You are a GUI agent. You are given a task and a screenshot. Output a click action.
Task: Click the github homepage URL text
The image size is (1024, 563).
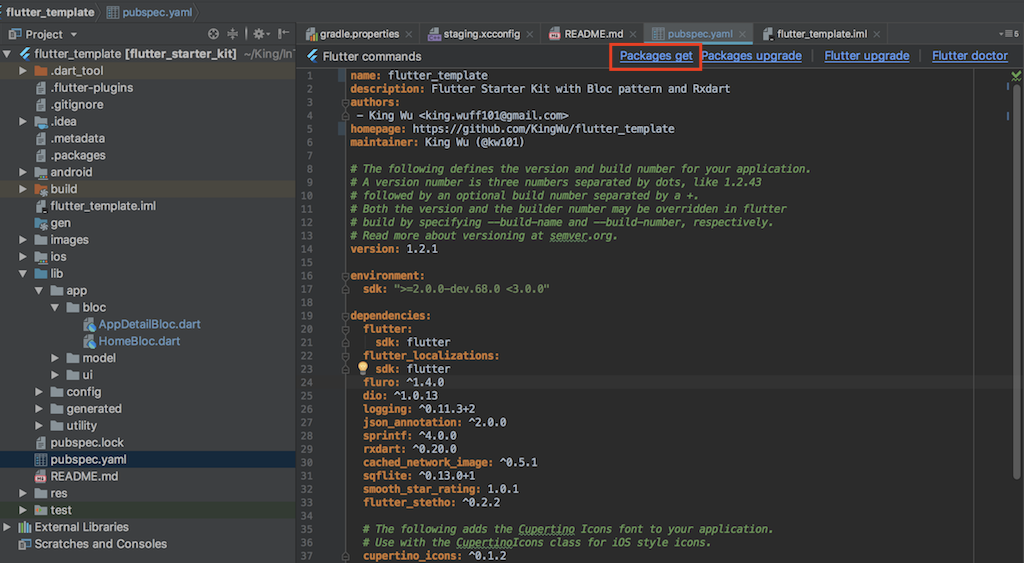(543, 129)
